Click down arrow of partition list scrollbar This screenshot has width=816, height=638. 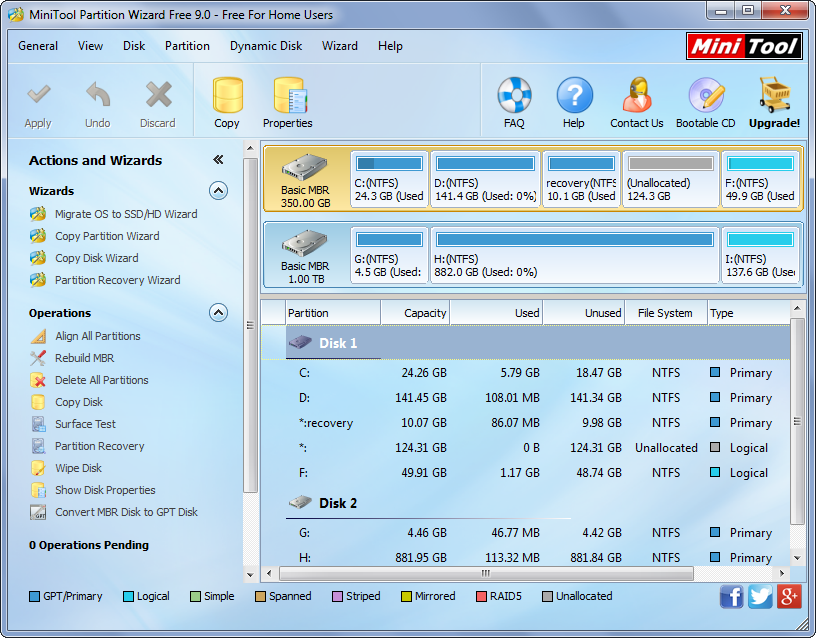797,558
